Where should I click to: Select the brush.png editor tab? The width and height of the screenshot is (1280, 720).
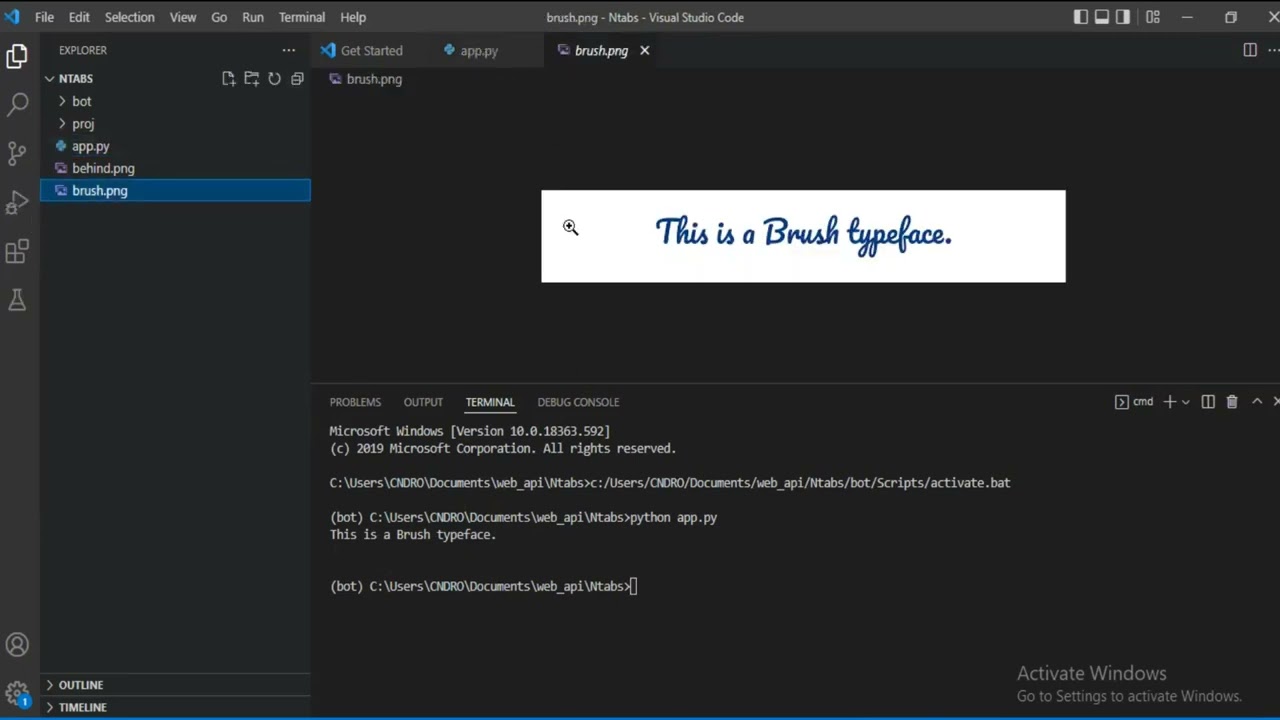coord(601,50)
